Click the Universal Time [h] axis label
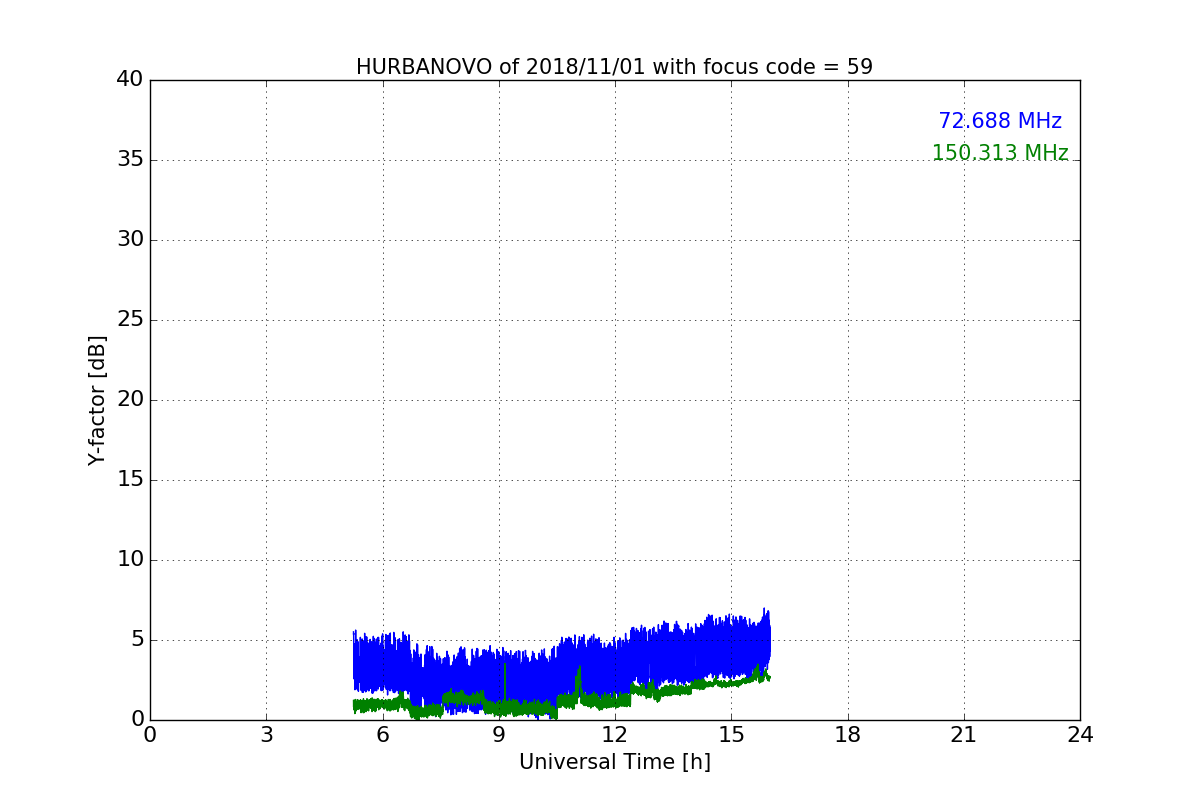 point(615,762)
